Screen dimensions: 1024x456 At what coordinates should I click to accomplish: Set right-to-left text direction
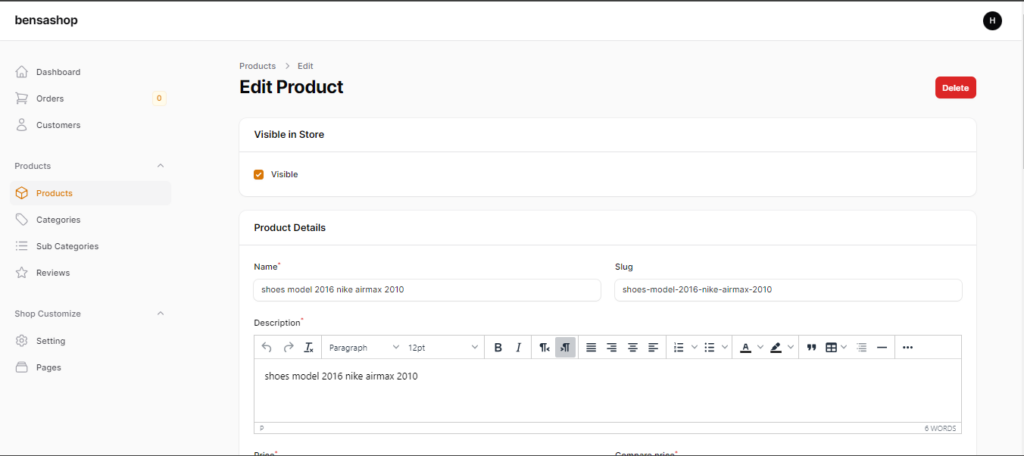545,348
